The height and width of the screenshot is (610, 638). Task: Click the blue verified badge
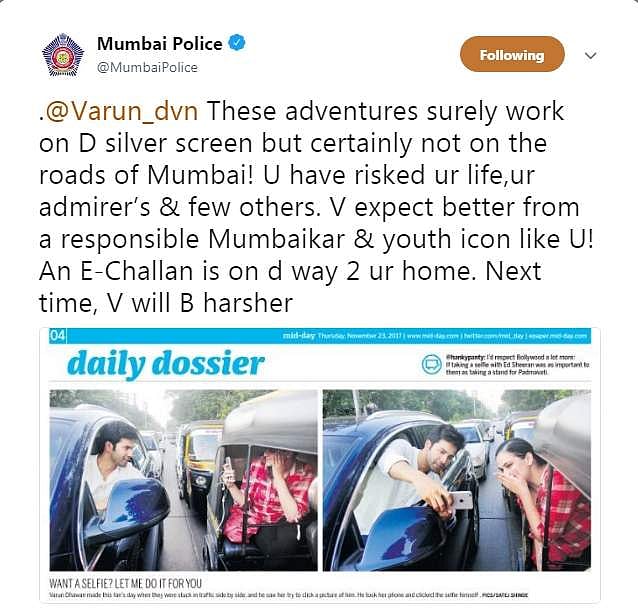(237, 44)
